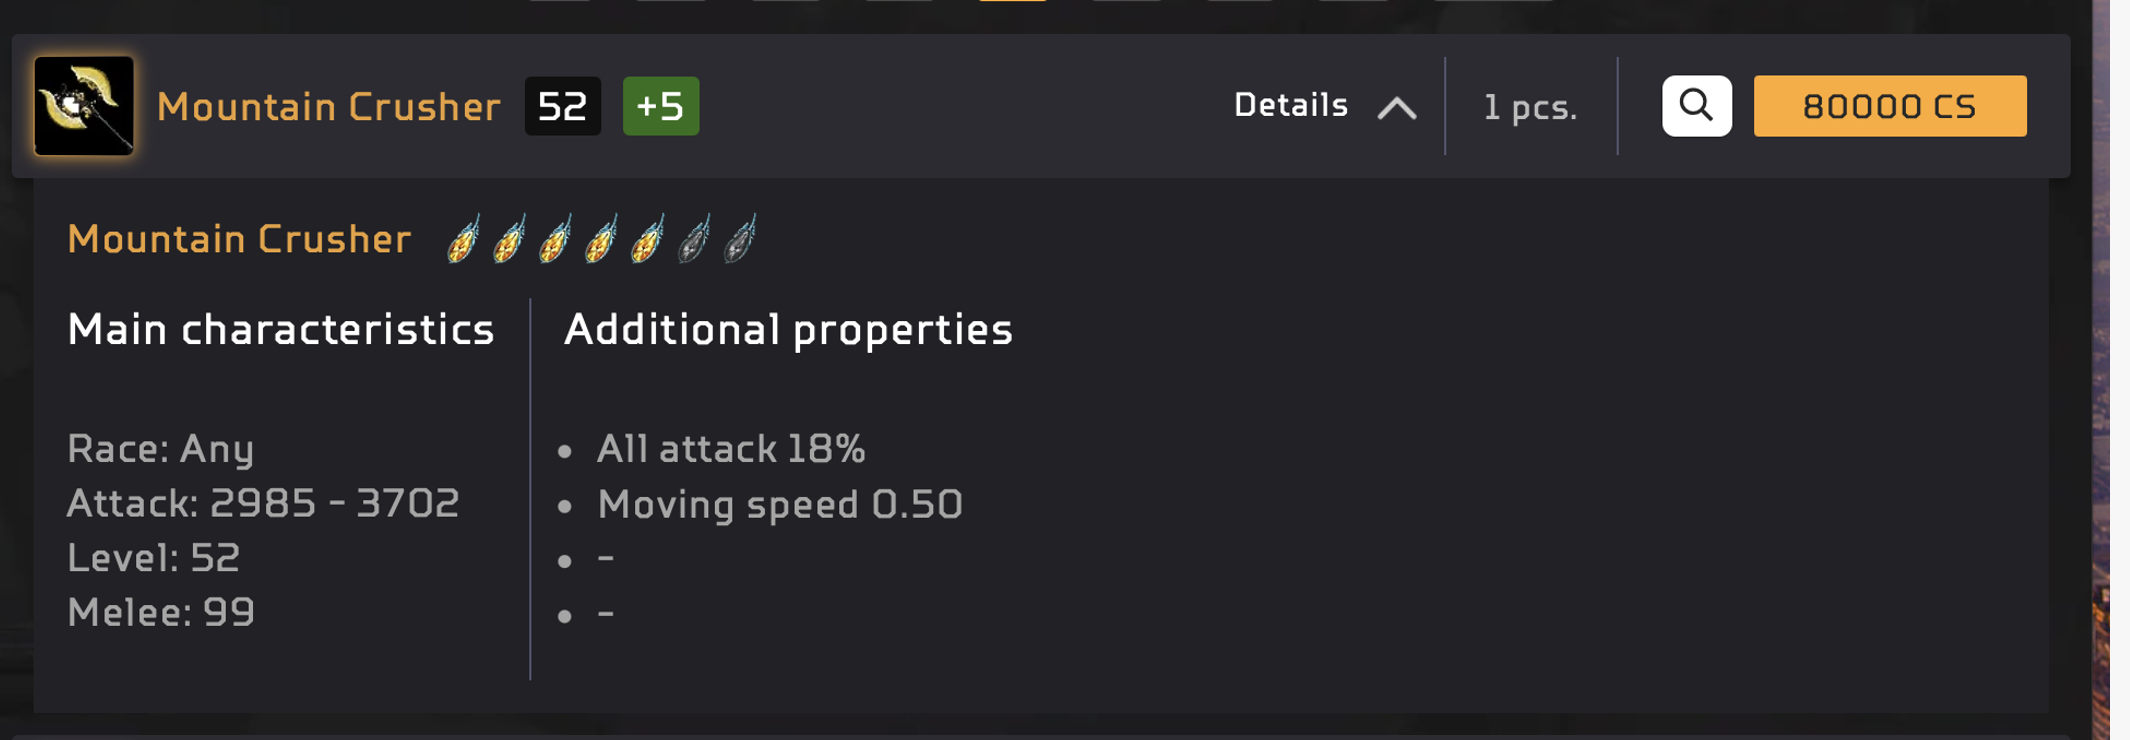Viewport: 2130px width, 740px height.
Task: Select the Main characteristics heading
Action: click(280, 330)
